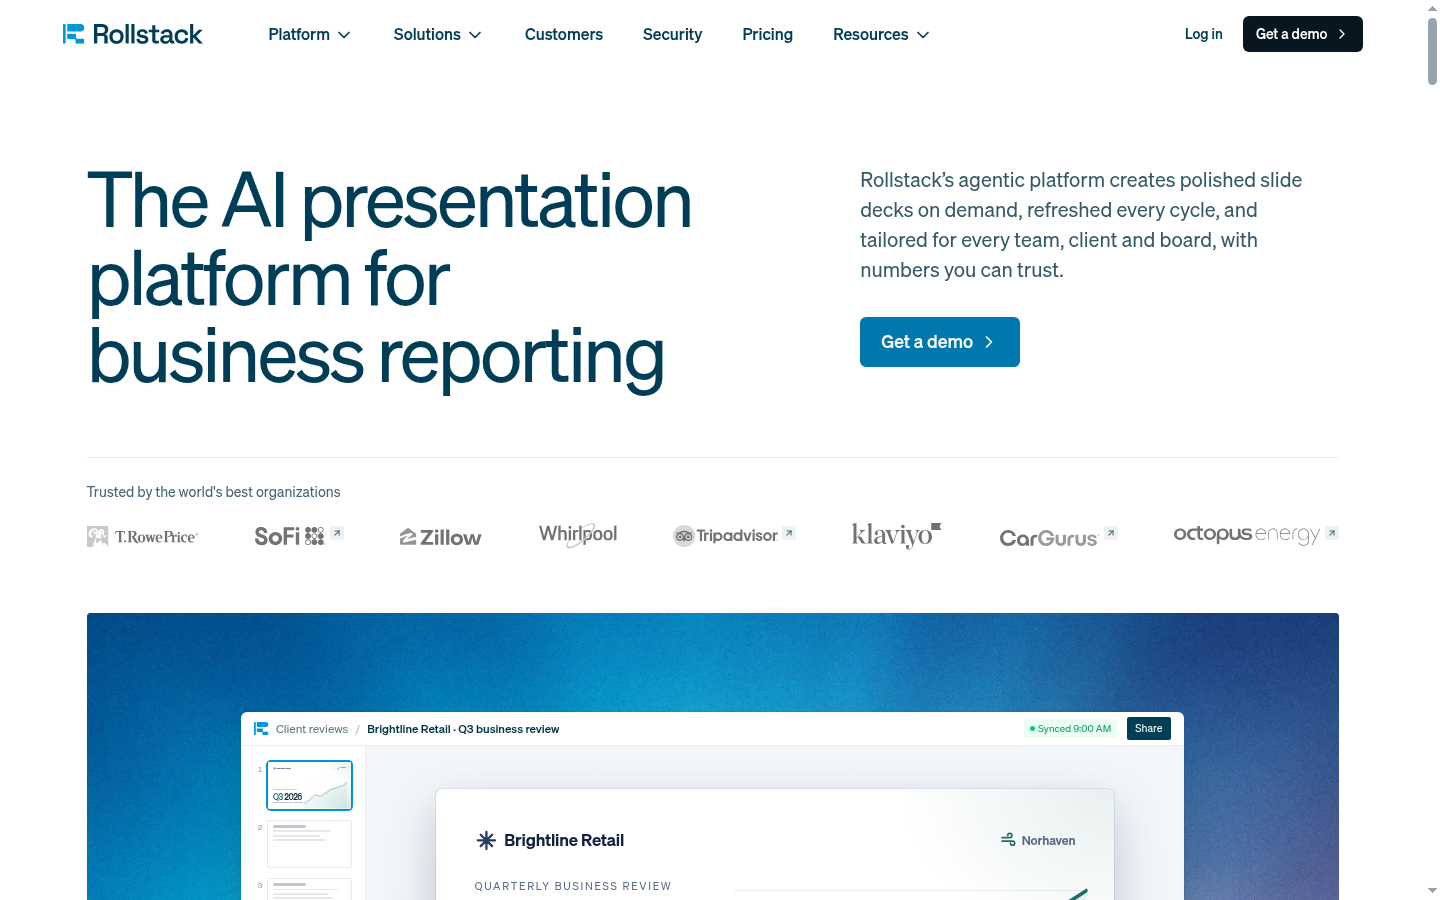The image size is (1440, 900).
Task: Click the QUARTERLY BUSINESS REVIEW label
Action: pos(573,886)
